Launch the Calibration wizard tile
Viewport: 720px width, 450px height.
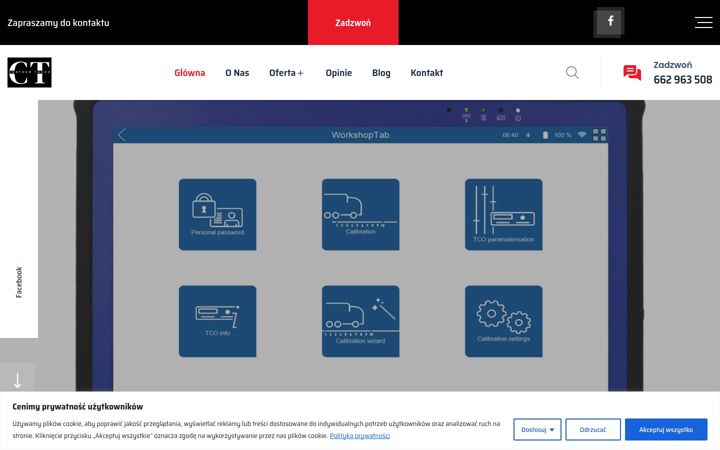[360, 321]
